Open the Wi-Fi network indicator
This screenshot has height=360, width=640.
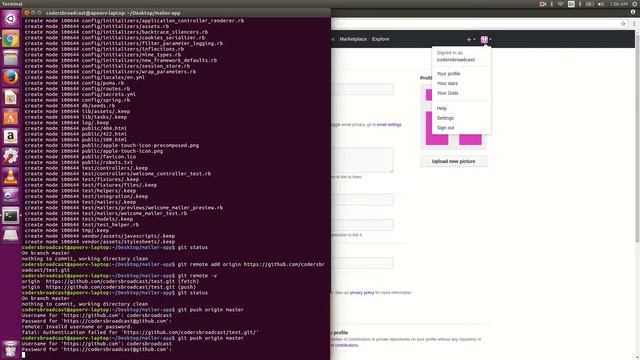pos(560,4)
